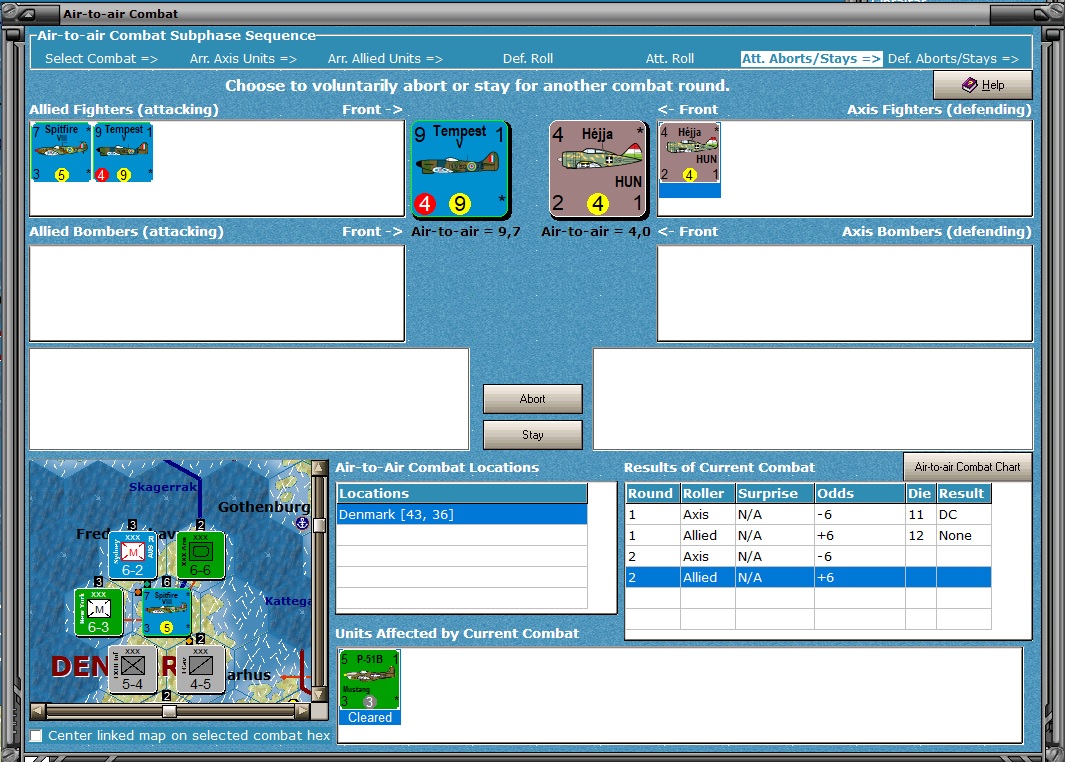1065x762 pixels.
Task: Click the New York 6-3 unit on map
Action: click(x=98, y=612)
